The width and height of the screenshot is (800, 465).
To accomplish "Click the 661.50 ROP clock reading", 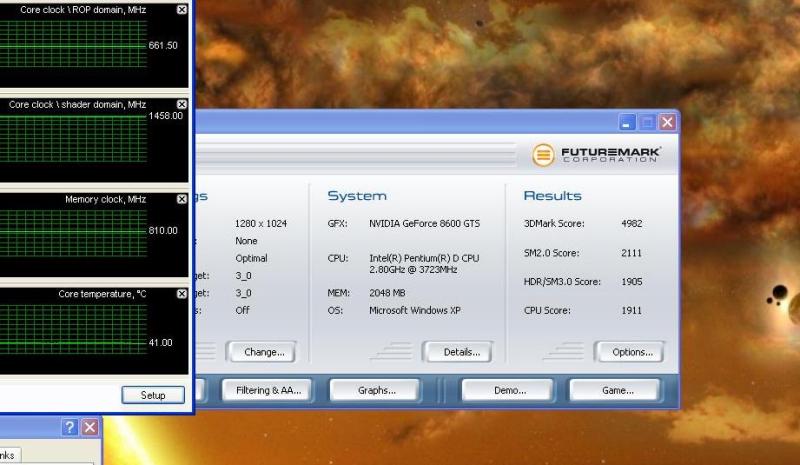I will [x=163, y=45].
